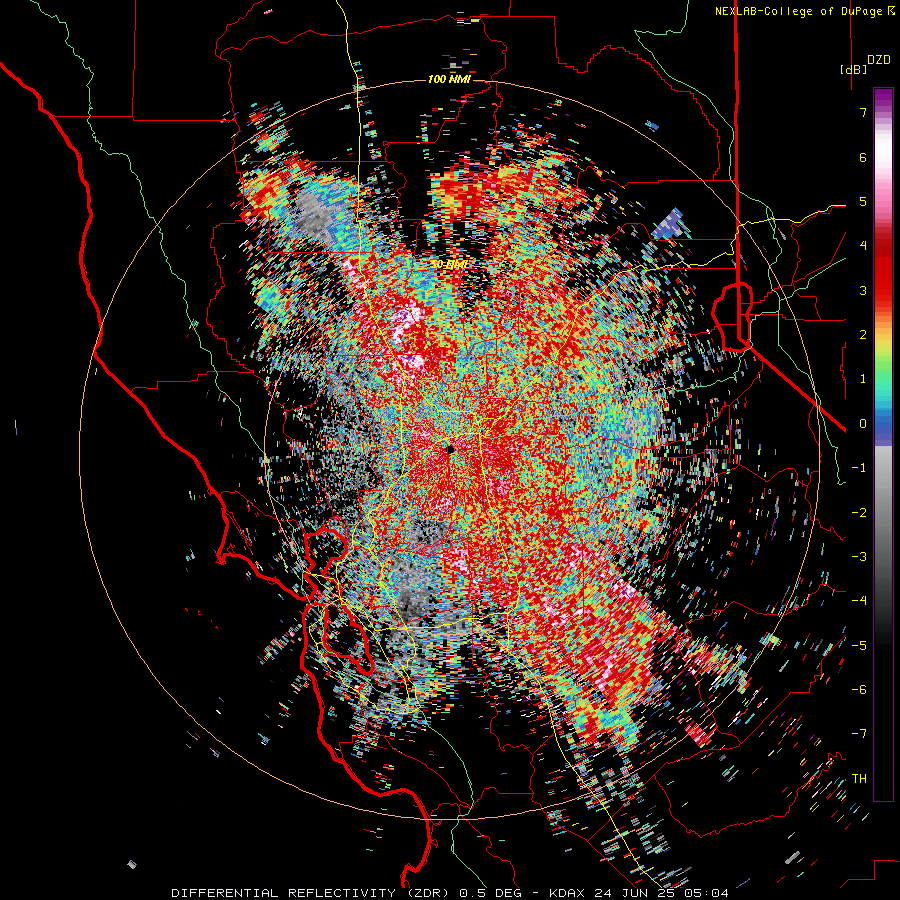Click the 2 value on color scale
The height and width of the screenshot is (900, 900).
click(x=863, y=335)
